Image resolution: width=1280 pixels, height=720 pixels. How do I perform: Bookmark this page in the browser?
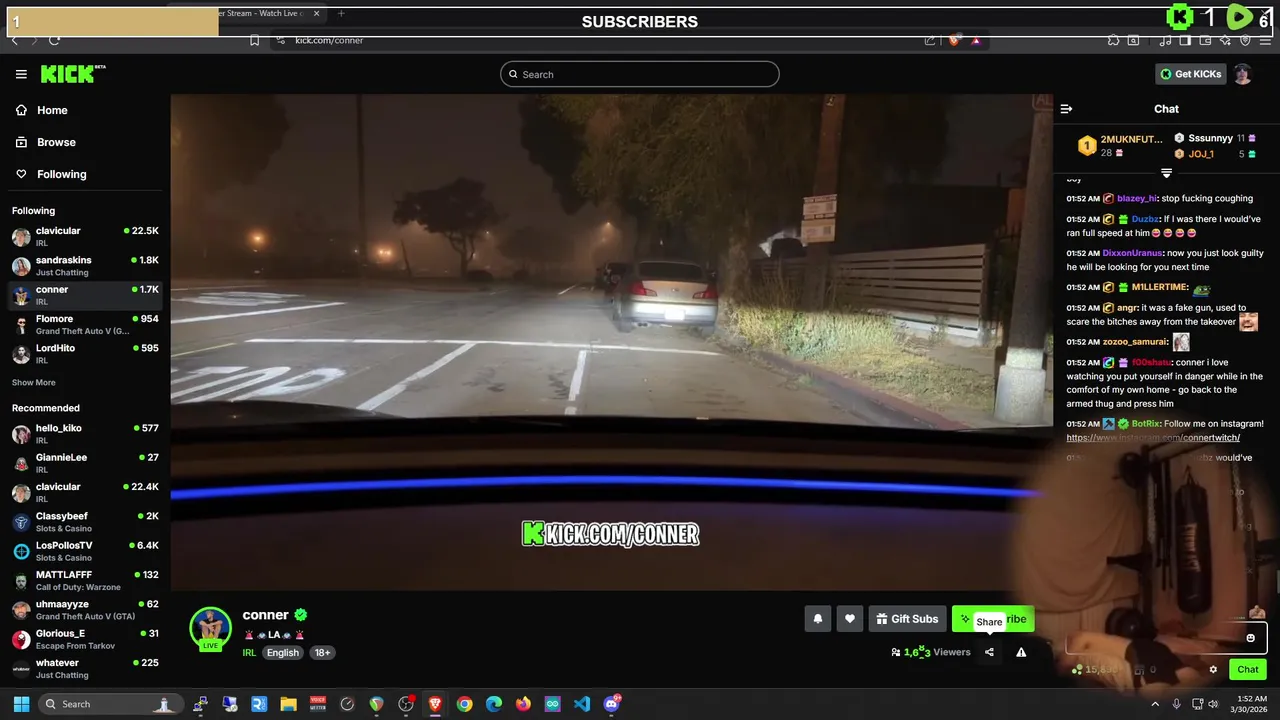point(254,40)
